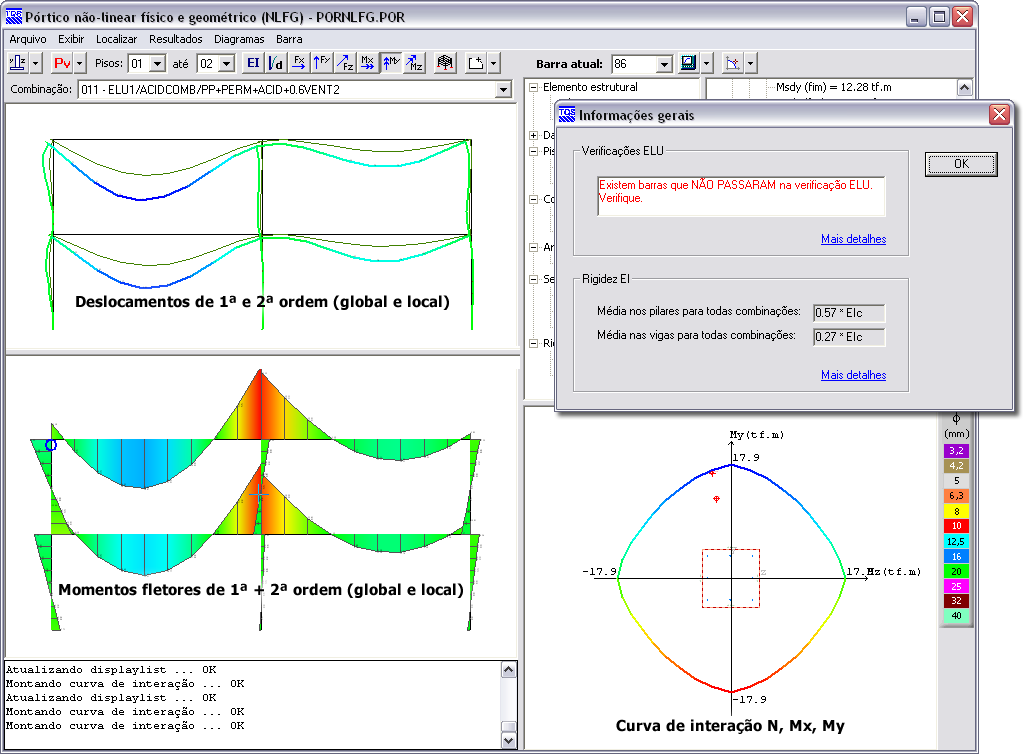Click the building structure view icon
Image resolution: width=1023 pixels, height=754 pixels.
pos(446,63)
